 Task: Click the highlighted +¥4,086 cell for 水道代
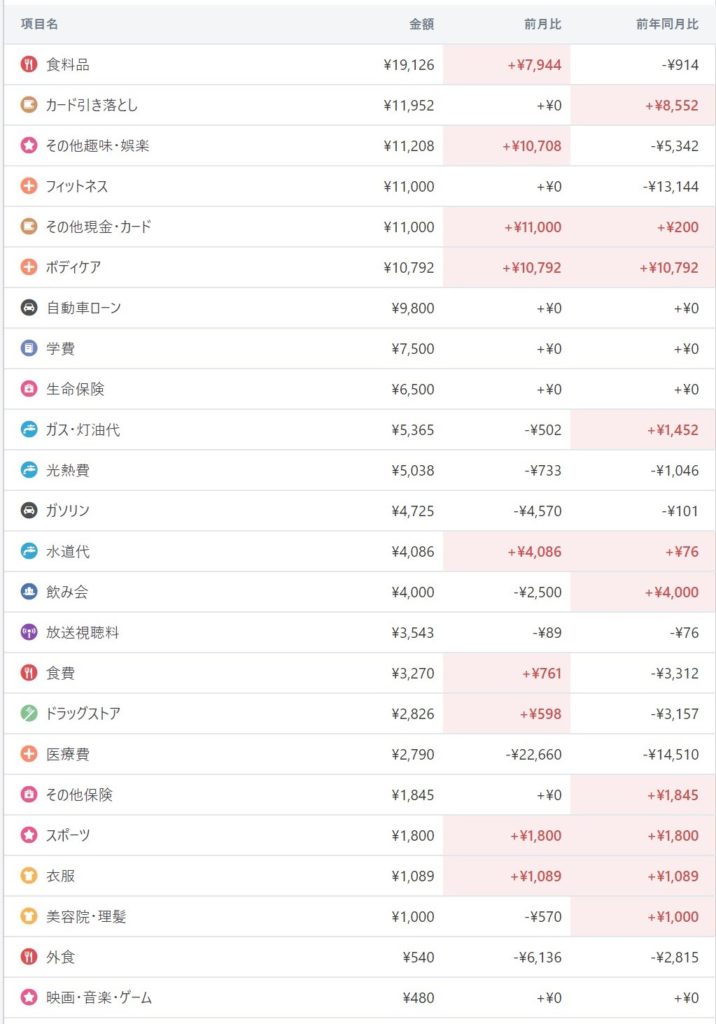tap(535, 552)
